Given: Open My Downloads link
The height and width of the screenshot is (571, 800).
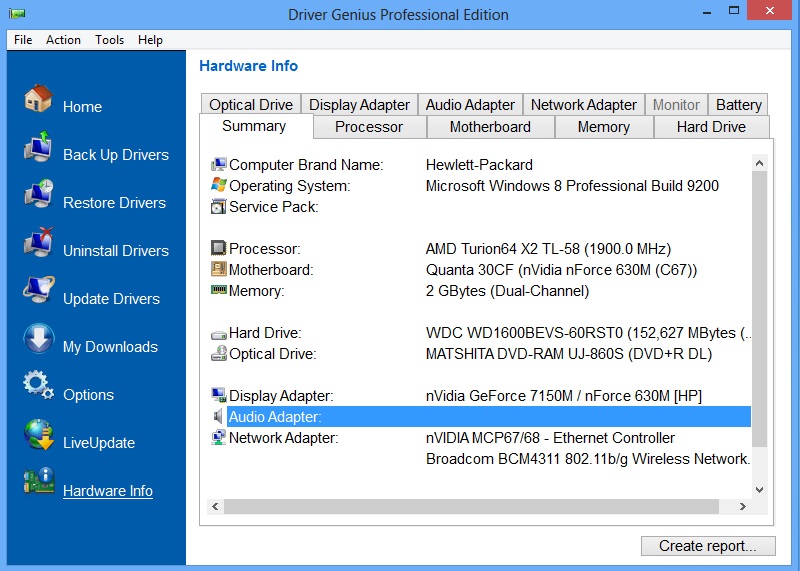Looking at the screenshot, I should pyautogui.click(x=110, y=346).
